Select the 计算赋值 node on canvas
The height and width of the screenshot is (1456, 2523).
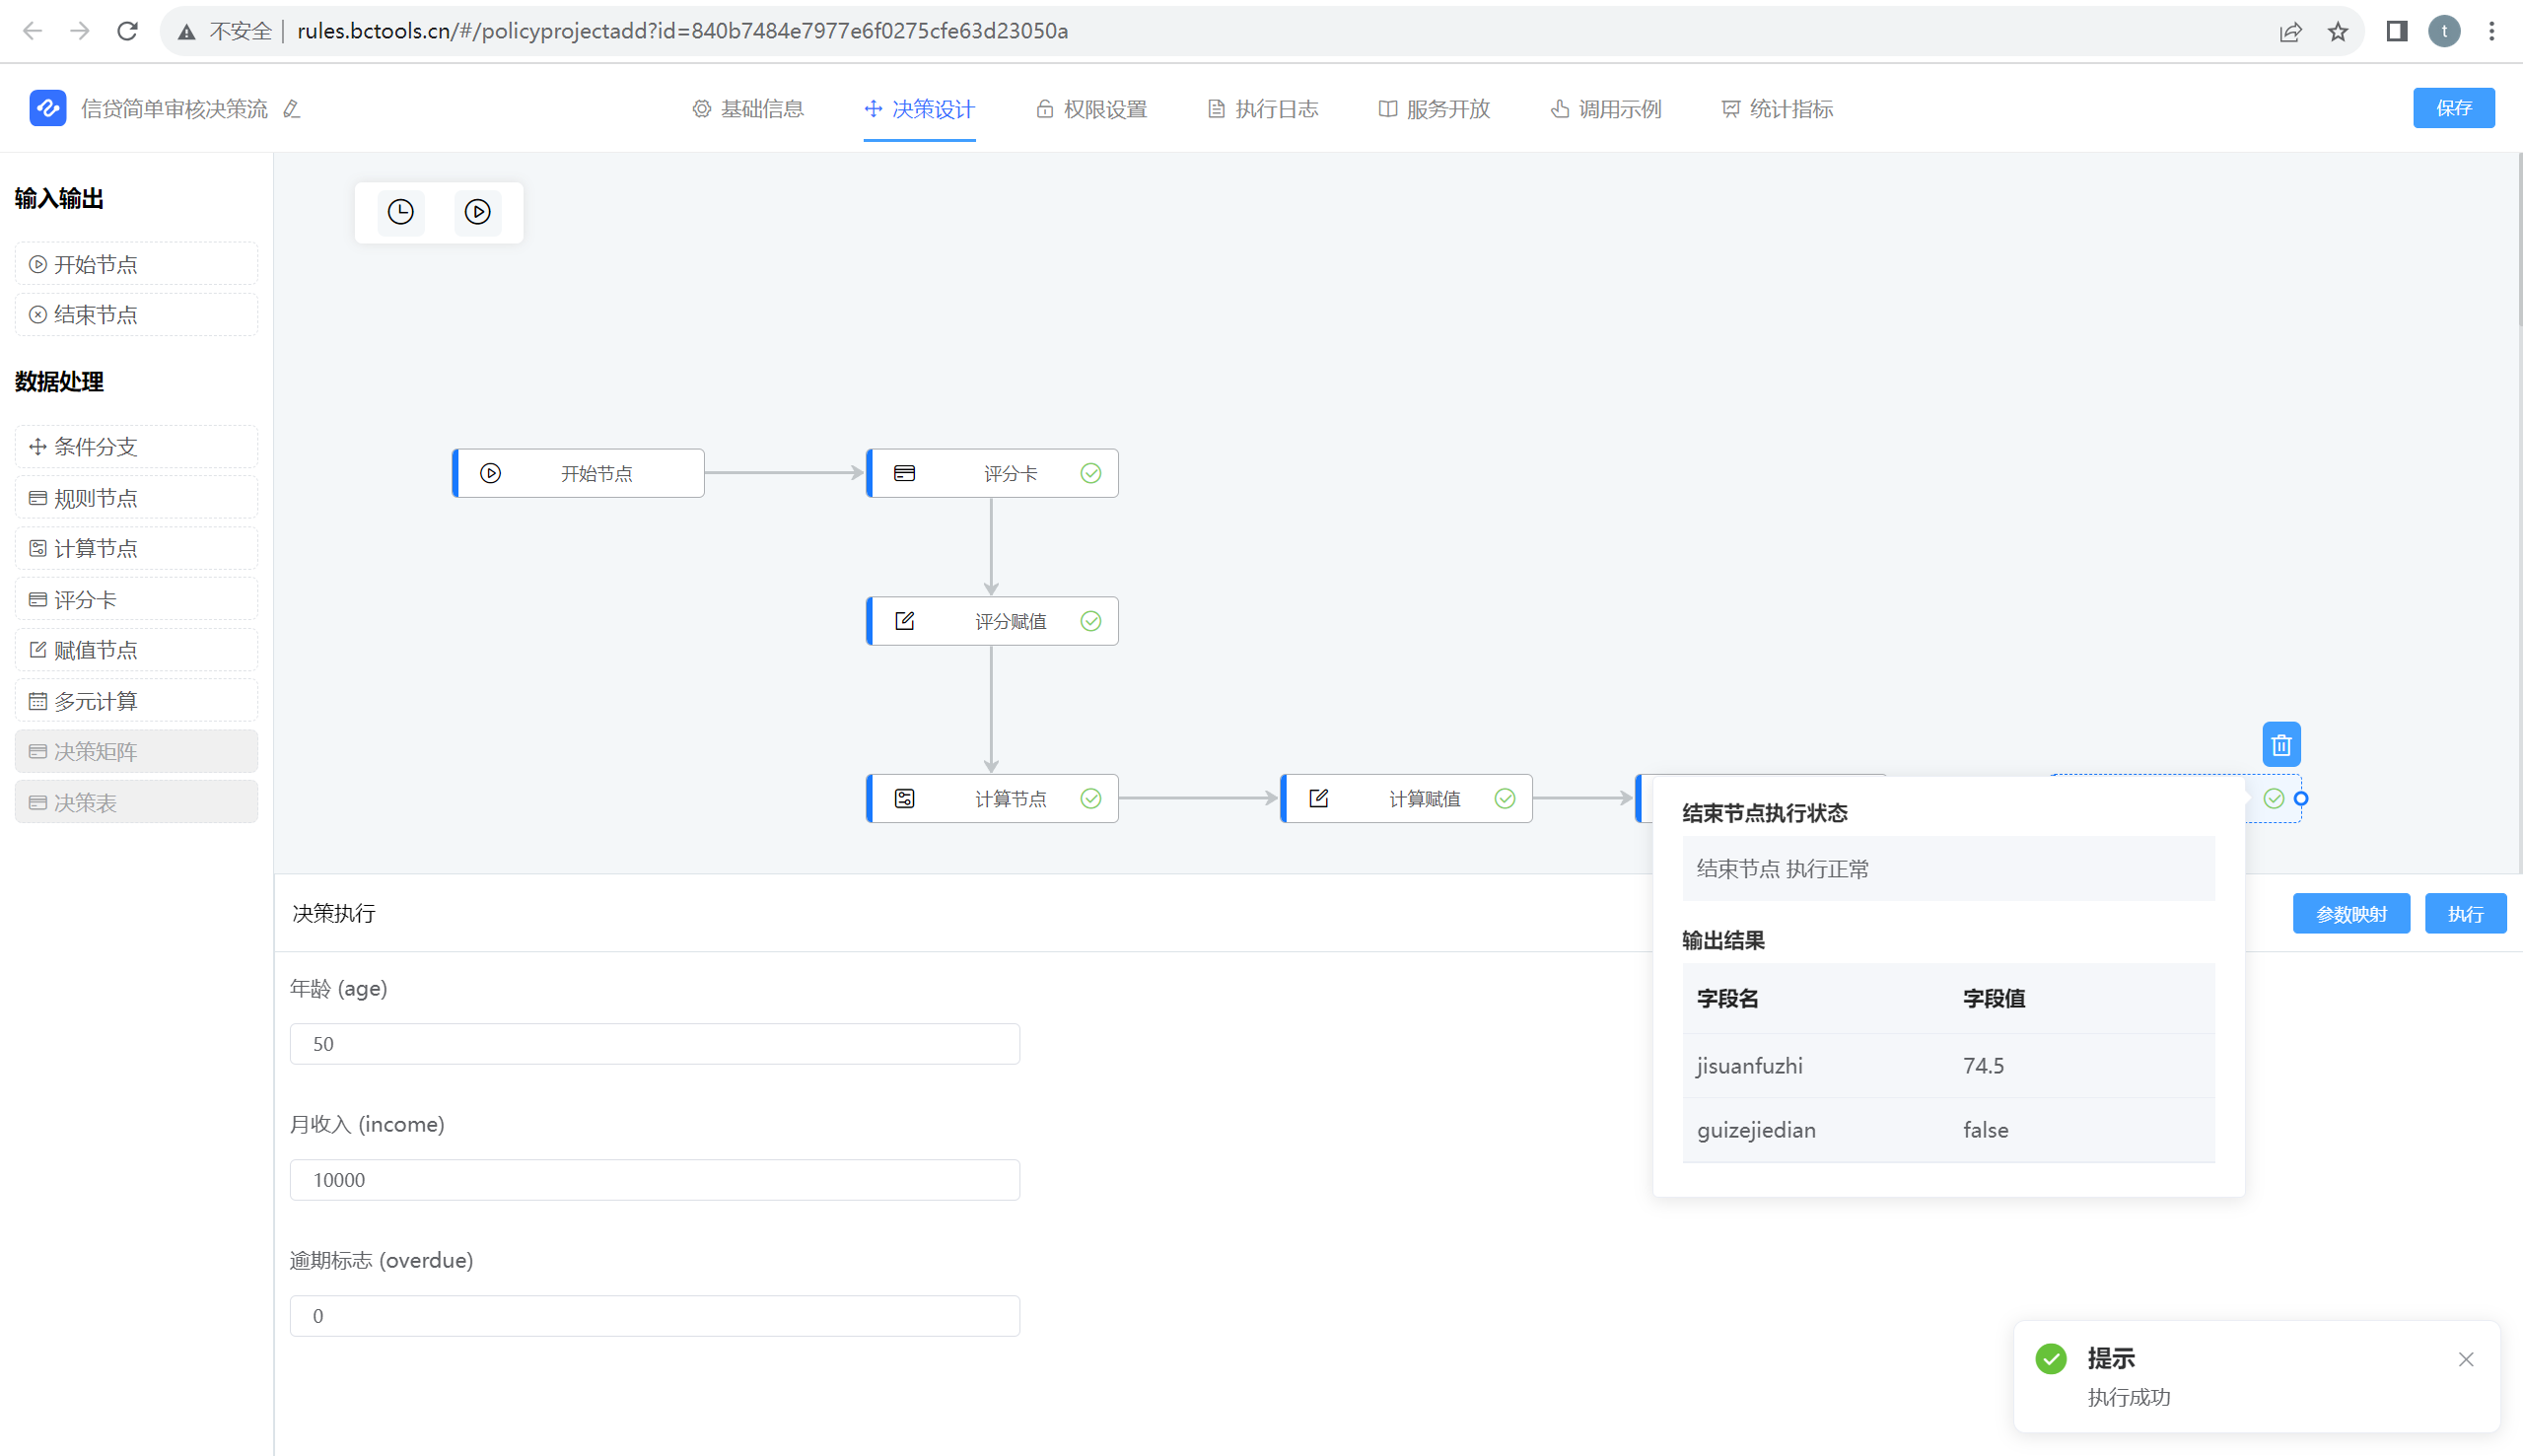[1406, 798]
